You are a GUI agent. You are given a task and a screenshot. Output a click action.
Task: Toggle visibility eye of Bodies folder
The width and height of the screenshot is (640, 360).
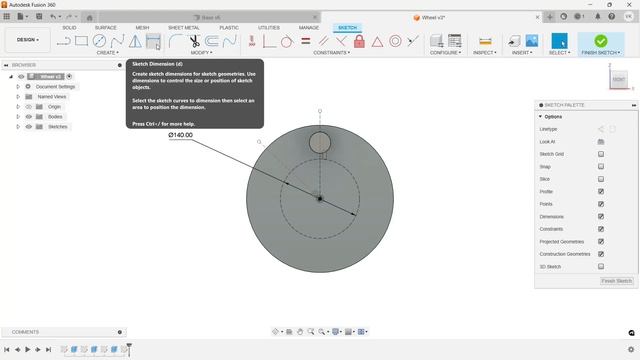point(29,117)
